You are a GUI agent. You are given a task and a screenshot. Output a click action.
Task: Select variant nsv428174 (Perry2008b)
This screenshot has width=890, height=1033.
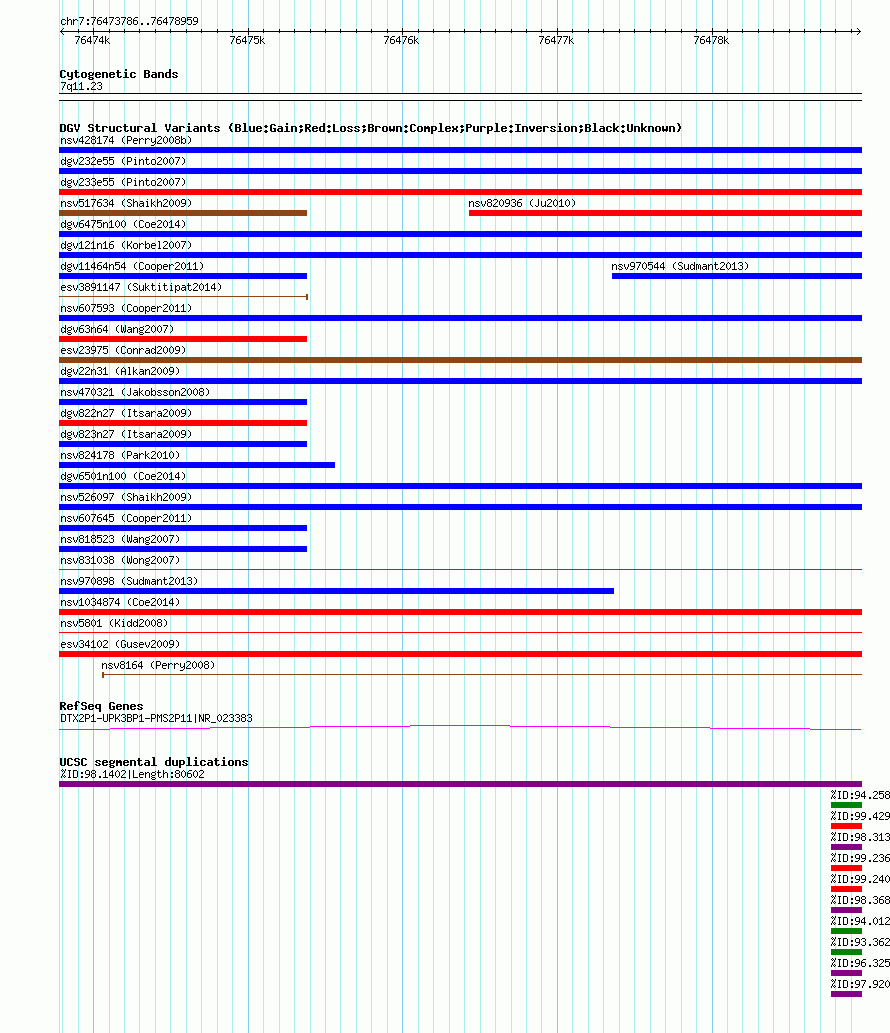[126, 140]
